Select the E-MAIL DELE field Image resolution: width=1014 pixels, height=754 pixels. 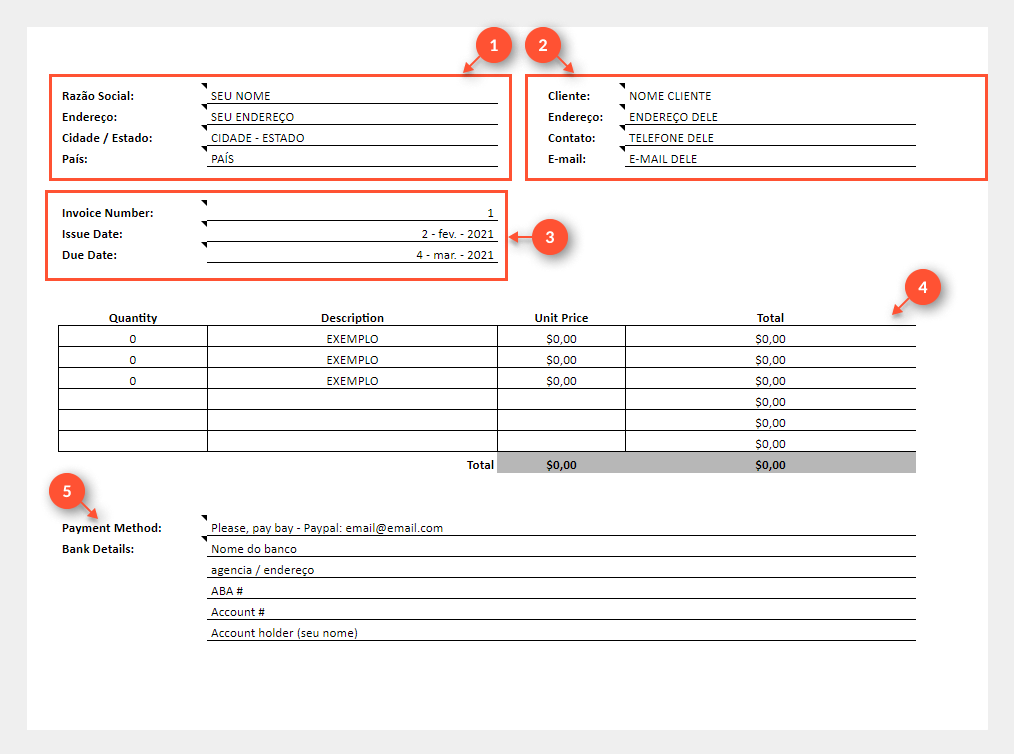pyautogui.click(x=769, y=159)
